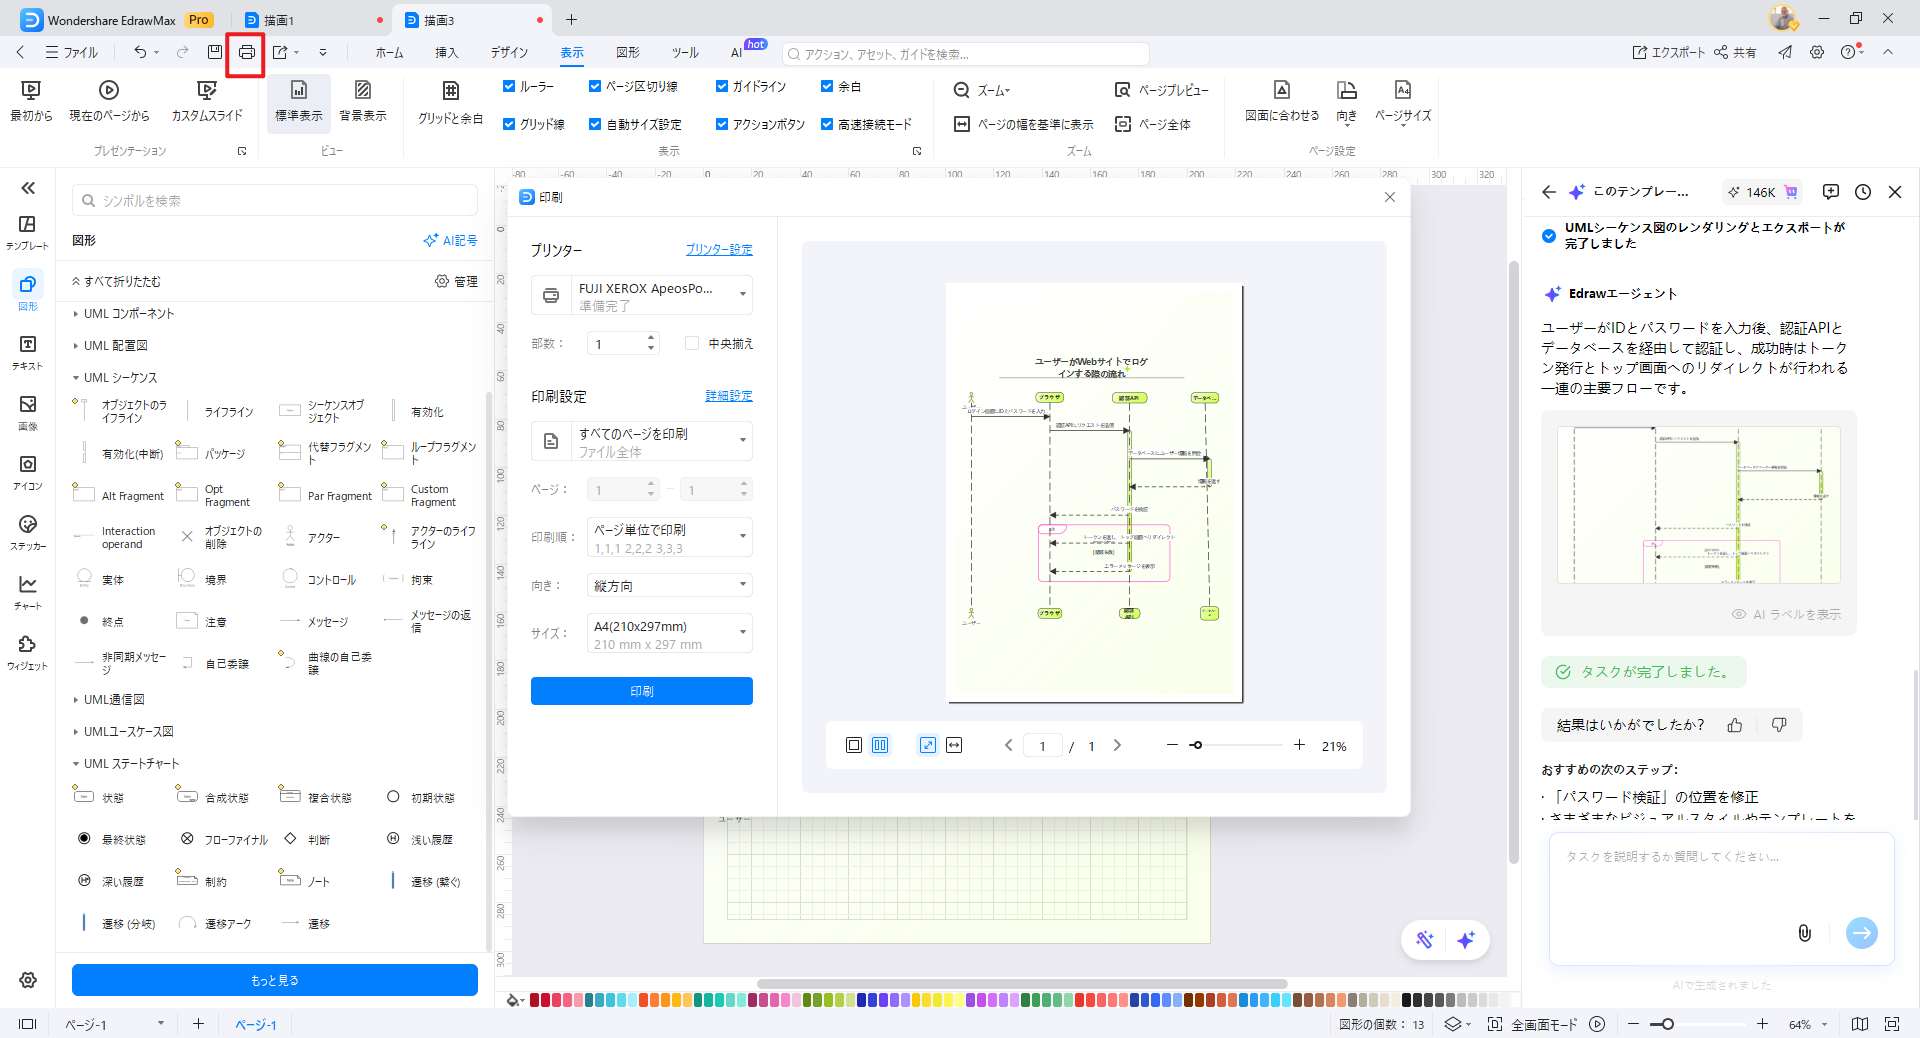Click the thumbs up feedback icon
1920x1038 pixels.
coord(1735,725)
